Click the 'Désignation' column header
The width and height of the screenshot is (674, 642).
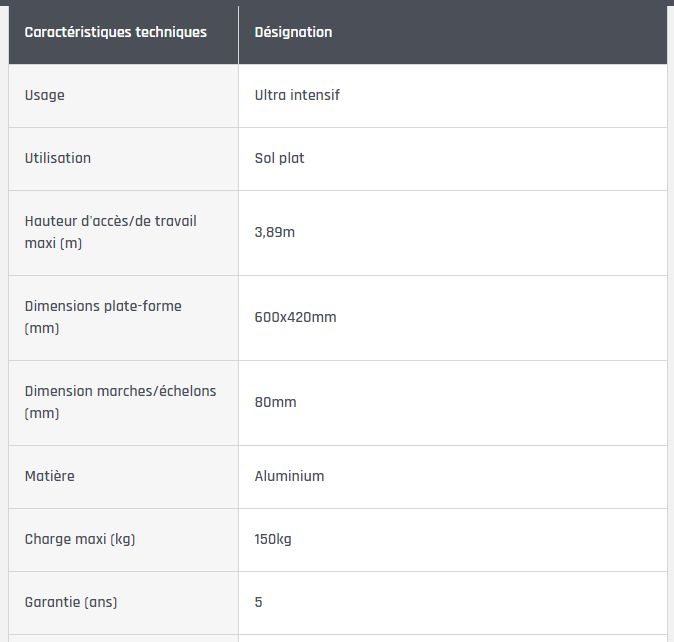[x=293, y=32]
